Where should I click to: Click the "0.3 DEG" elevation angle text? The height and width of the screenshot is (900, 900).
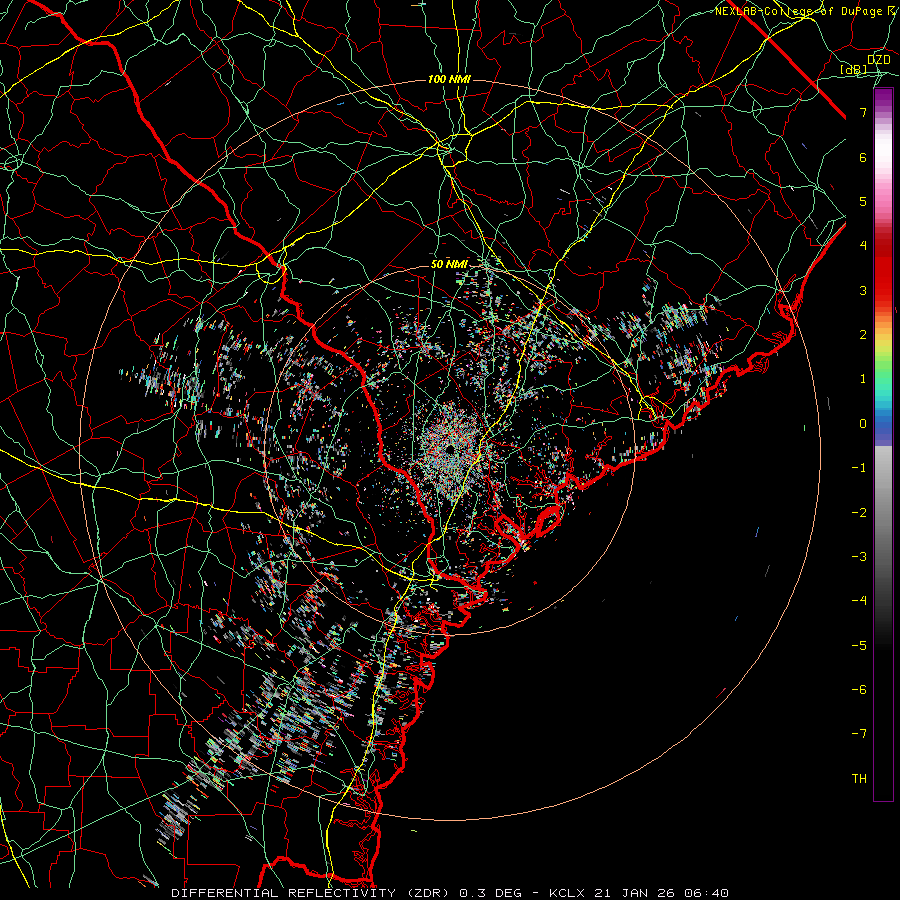(x=491, y=893)
